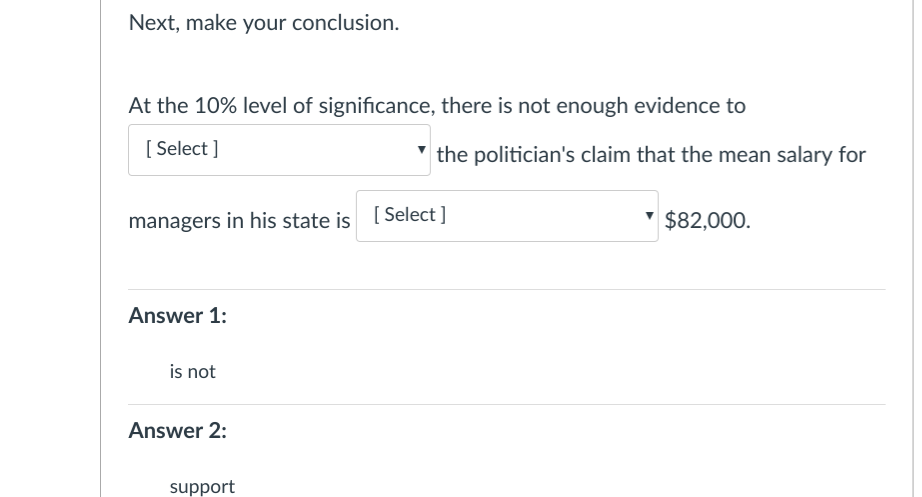Select the "support" answer text
The height and width of the screenshot is (497, 922).
click(202, 487)
